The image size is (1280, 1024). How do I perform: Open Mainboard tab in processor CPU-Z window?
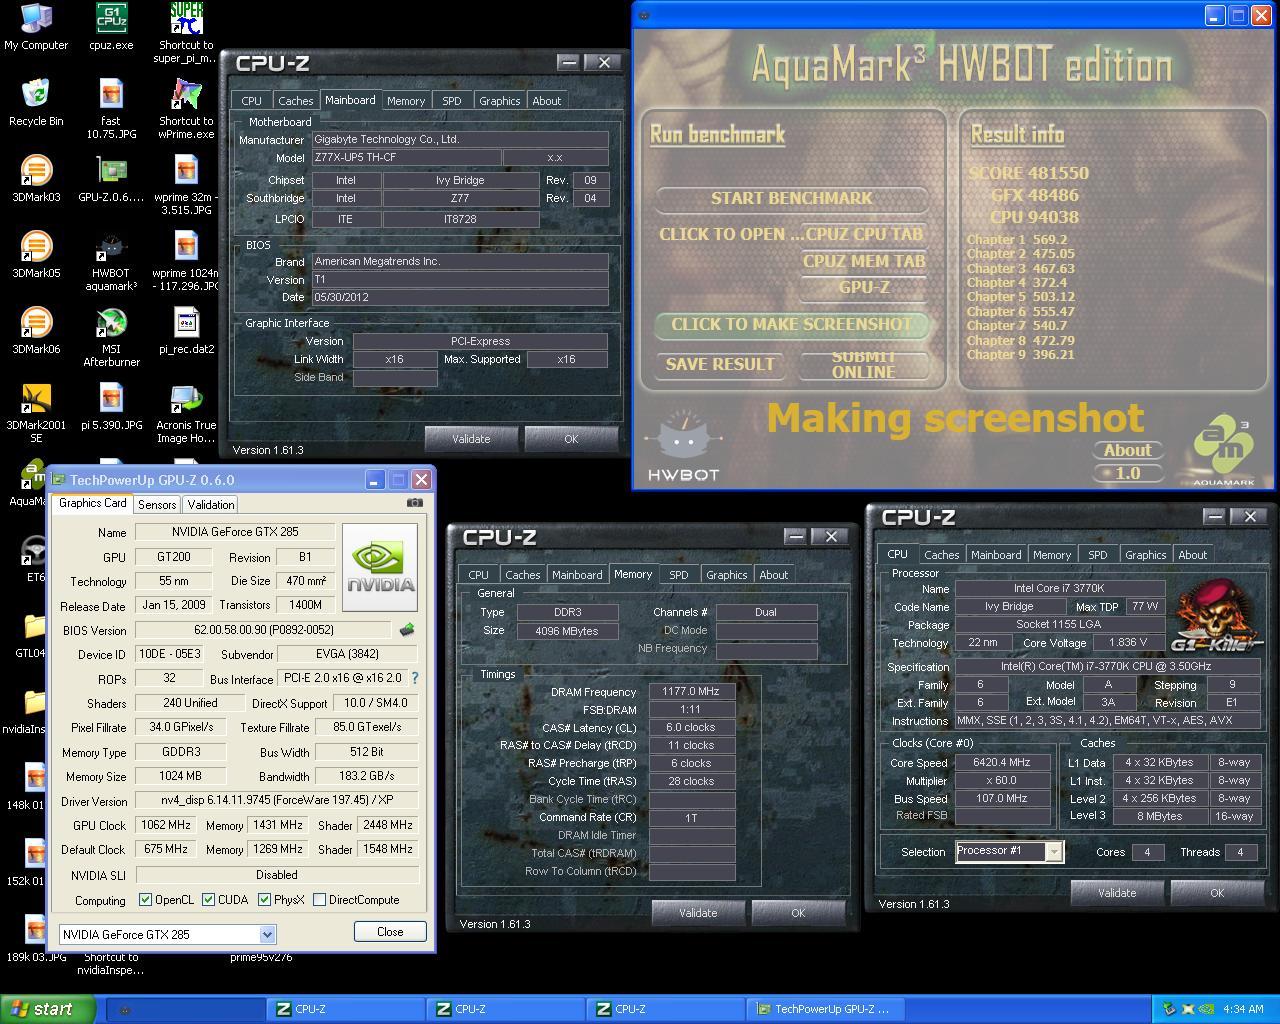(996, 555)
